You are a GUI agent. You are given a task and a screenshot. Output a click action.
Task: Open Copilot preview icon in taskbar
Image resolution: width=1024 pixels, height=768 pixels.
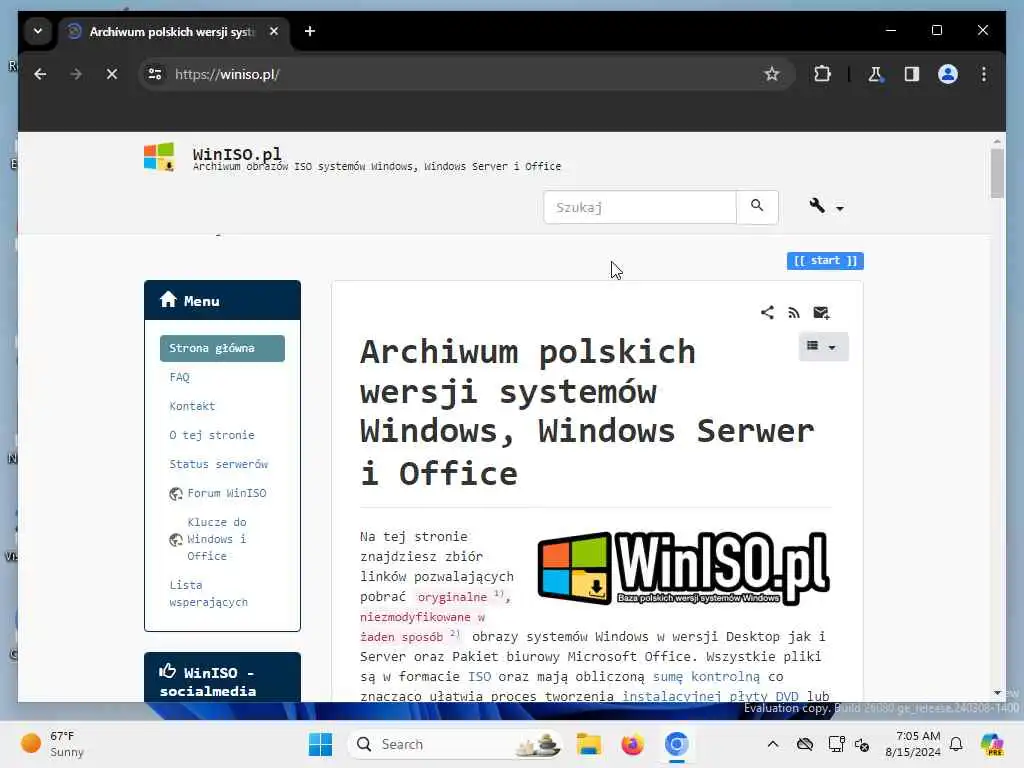point(991,744)
